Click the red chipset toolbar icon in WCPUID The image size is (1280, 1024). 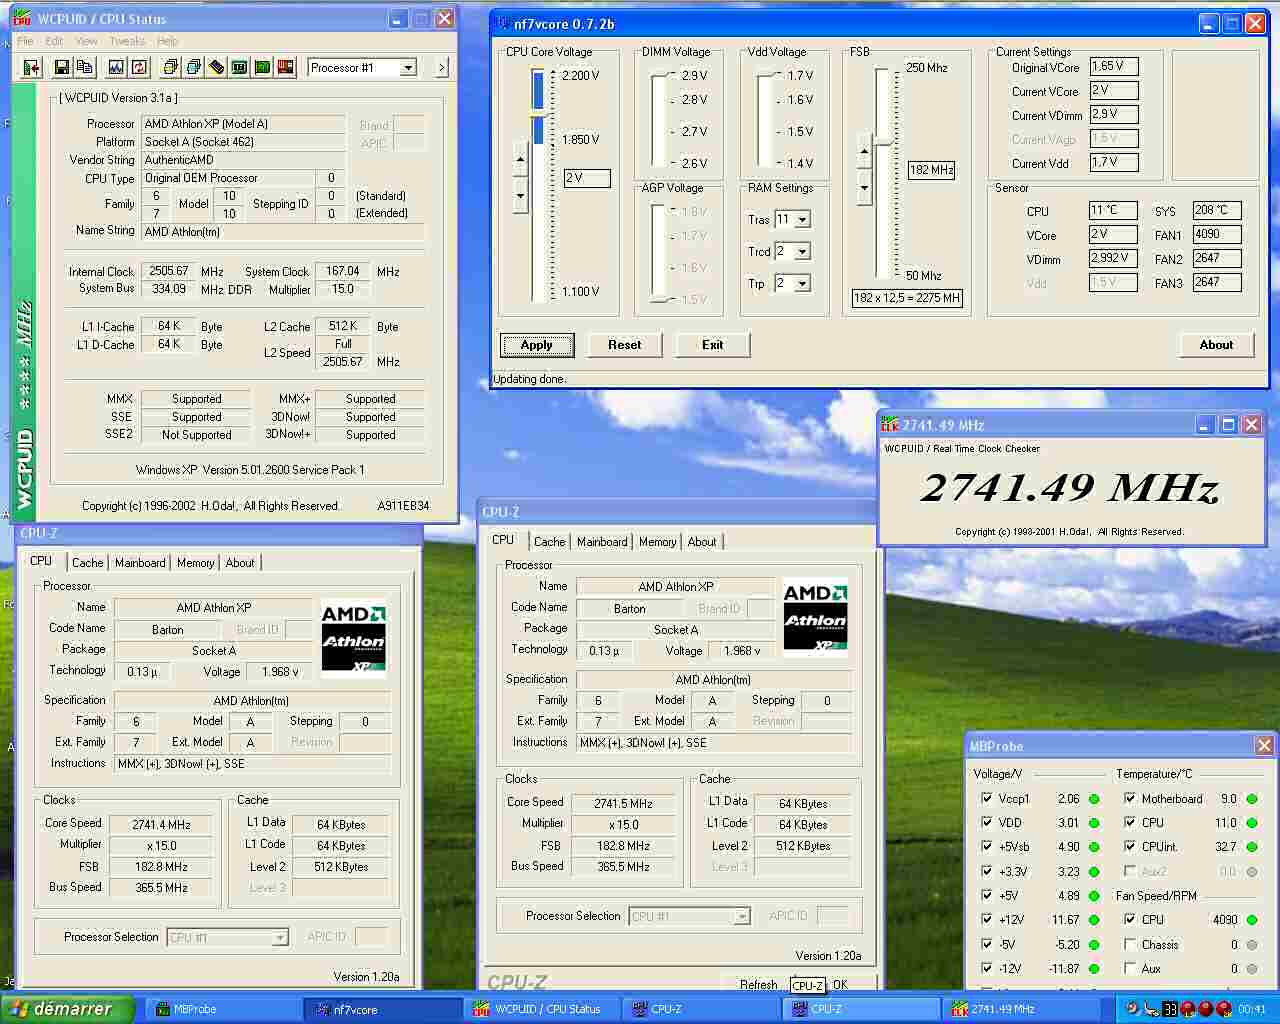[285, 67]
